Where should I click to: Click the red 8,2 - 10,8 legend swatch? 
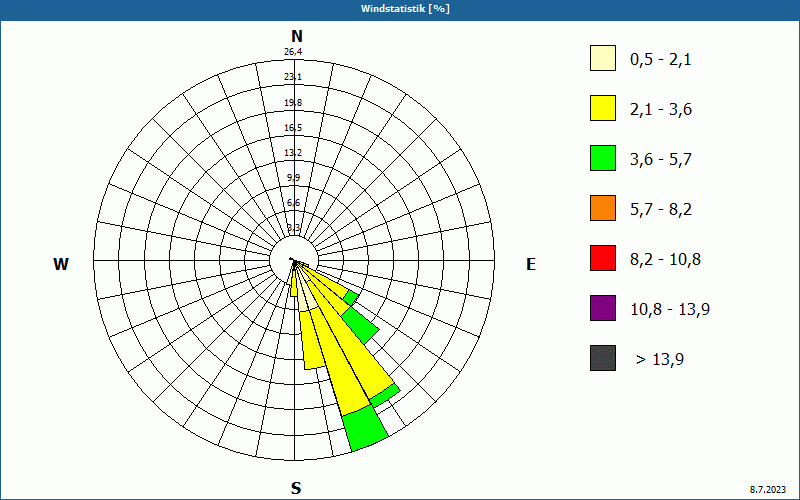[603, 258]
